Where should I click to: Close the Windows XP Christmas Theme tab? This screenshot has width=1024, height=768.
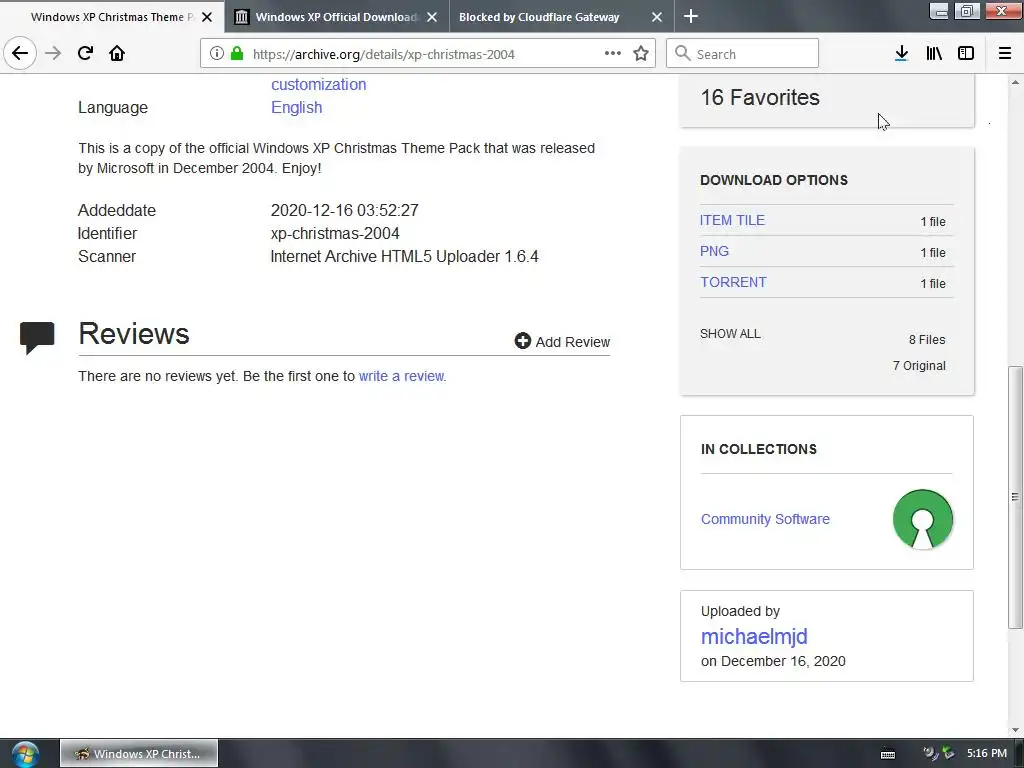[207, 17]
